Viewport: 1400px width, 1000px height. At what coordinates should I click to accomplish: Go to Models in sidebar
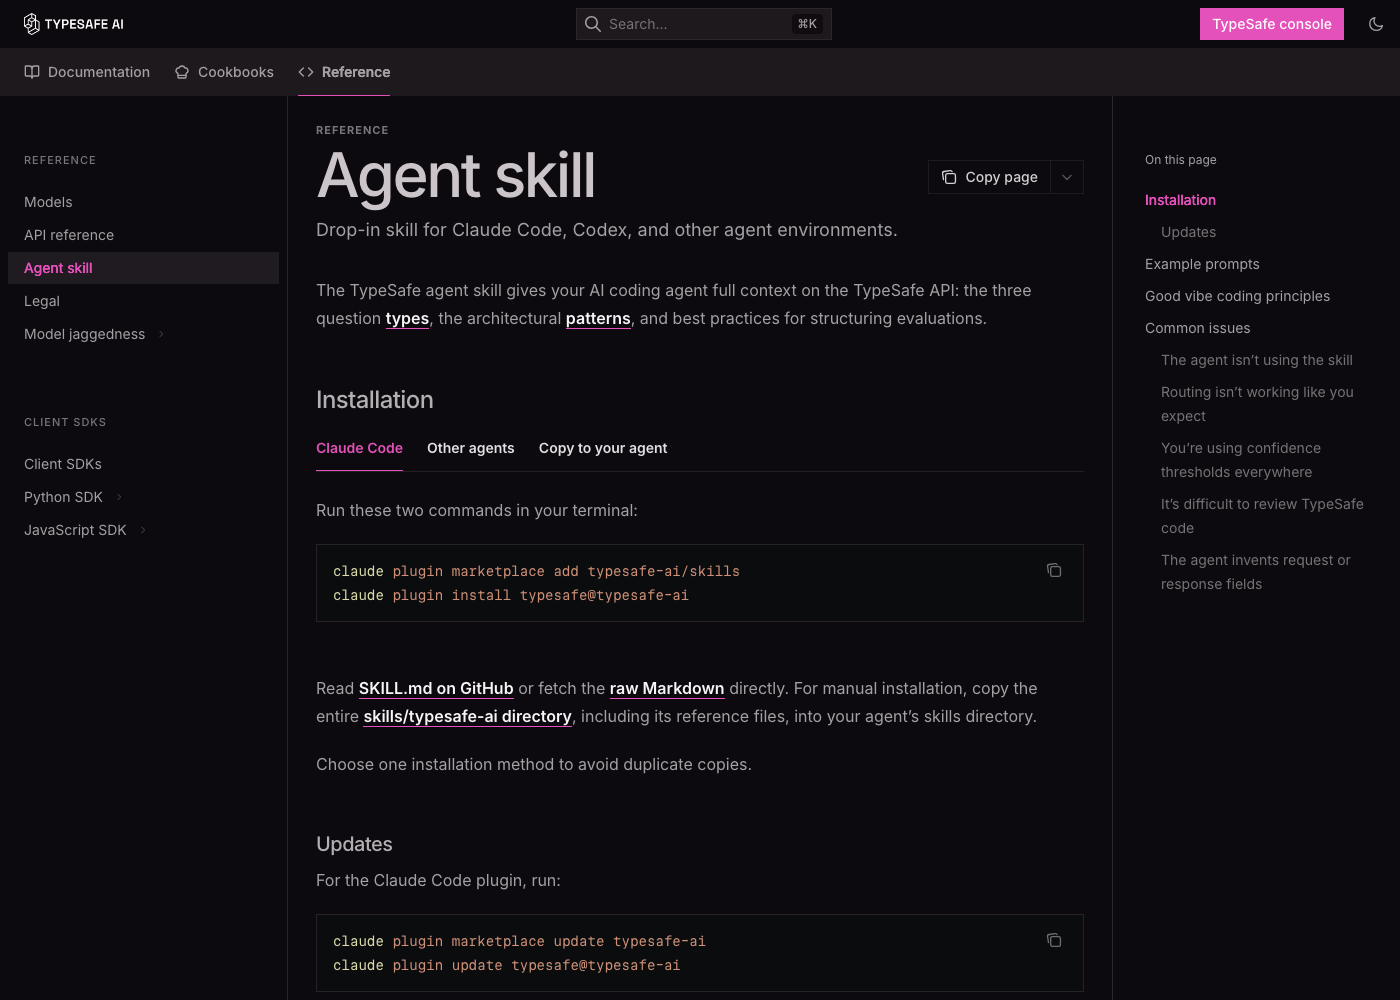tap(48, 202)
